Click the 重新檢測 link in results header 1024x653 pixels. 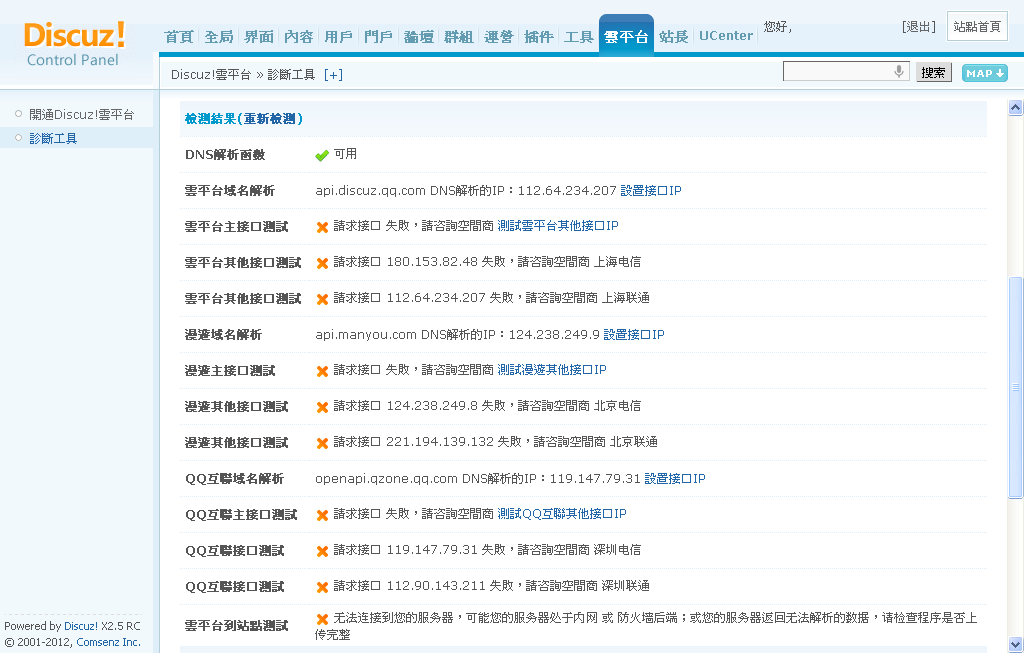269,119
